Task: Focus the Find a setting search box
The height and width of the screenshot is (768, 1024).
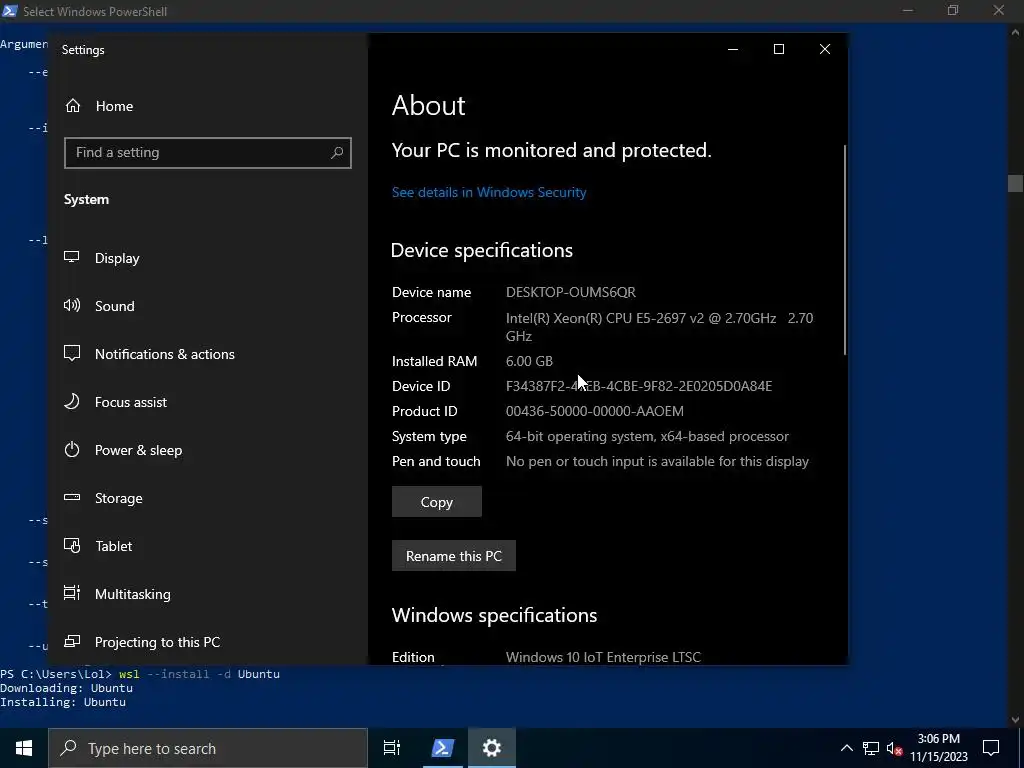Action: [x=208, y=153]
